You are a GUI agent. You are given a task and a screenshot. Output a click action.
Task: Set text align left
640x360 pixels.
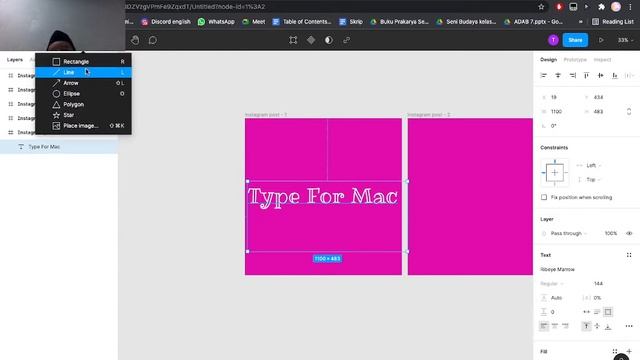(x=544, y=326)
